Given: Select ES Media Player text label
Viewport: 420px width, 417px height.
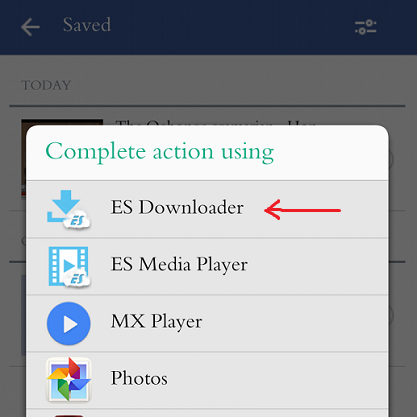Looking at the screenshot, I should click(x=179, y=265).
